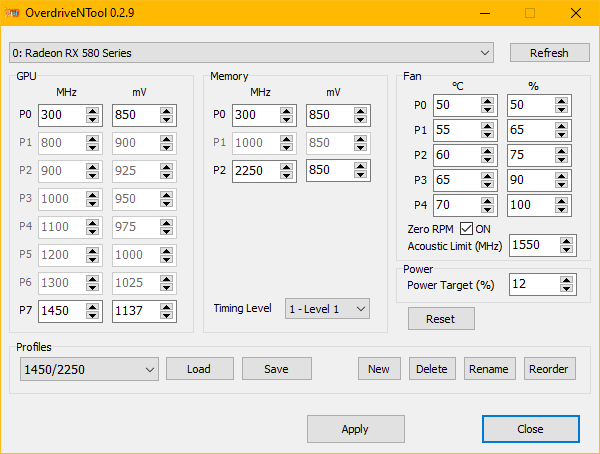The image size is (600, 454).
Task: Load the selected profile
Action: pos(200,369)
